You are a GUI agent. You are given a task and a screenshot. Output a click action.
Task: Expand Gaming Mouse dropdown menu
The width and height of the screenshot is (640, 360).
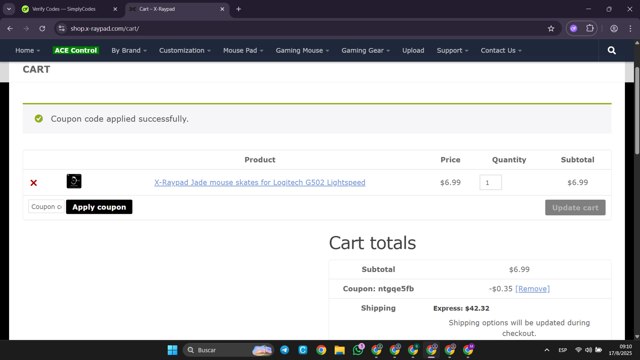click(302, 50)
